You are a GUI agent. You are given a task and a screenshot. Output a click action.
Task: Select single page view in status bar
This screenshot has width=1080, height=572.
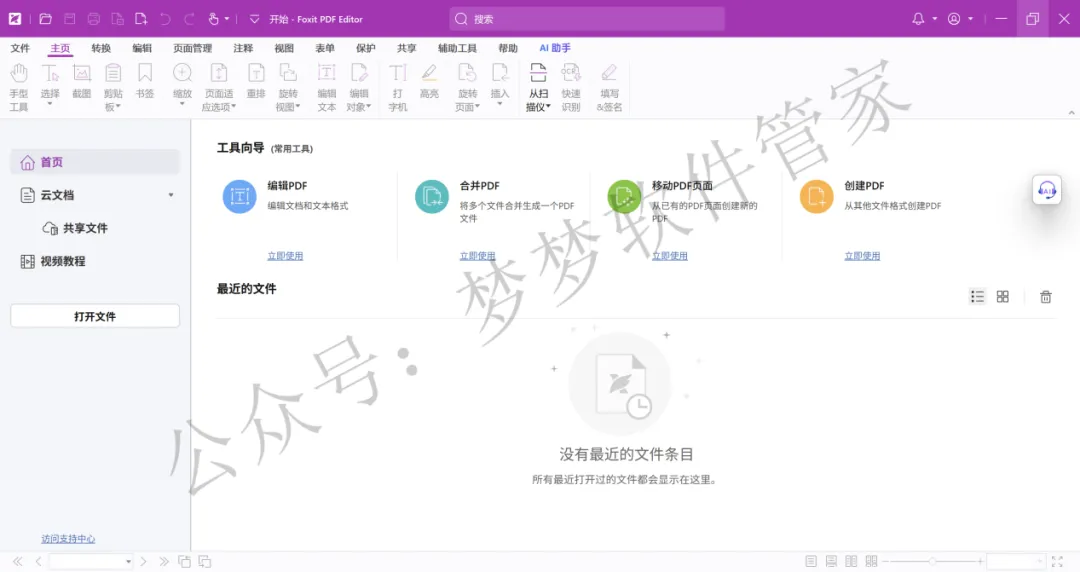click(x=811, y=562)
